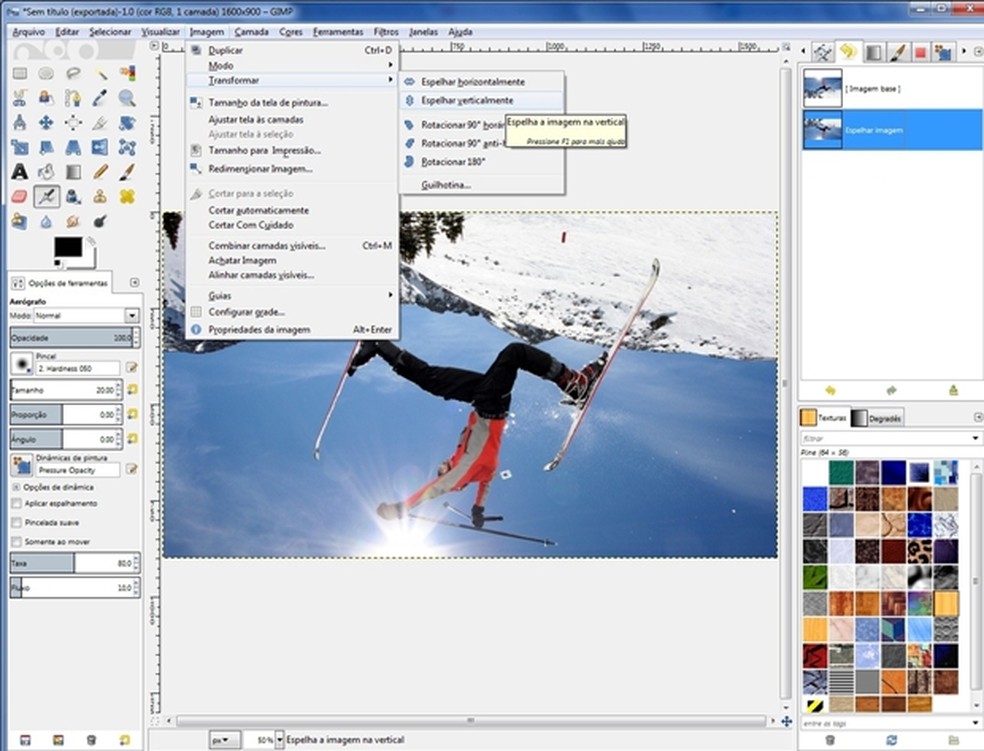Select the Eraser tool
The height and width of the screenshot is (751, 984).
pos(19,196)
